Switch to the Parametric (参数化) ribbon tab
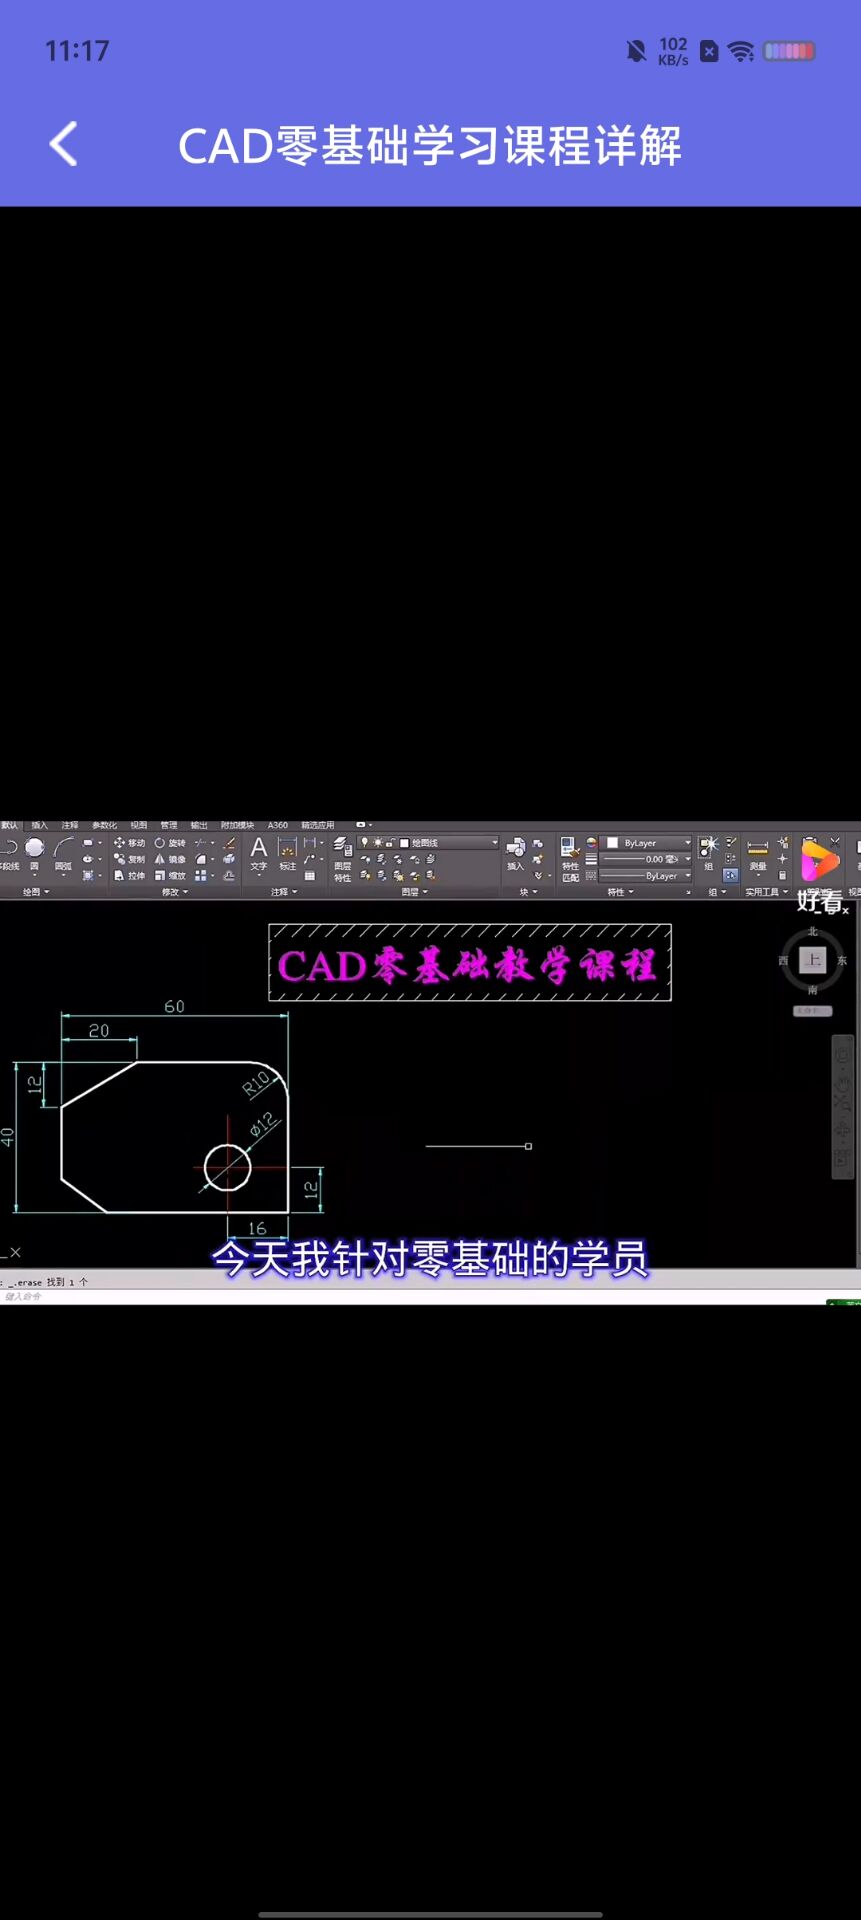 tap(104, 825)
